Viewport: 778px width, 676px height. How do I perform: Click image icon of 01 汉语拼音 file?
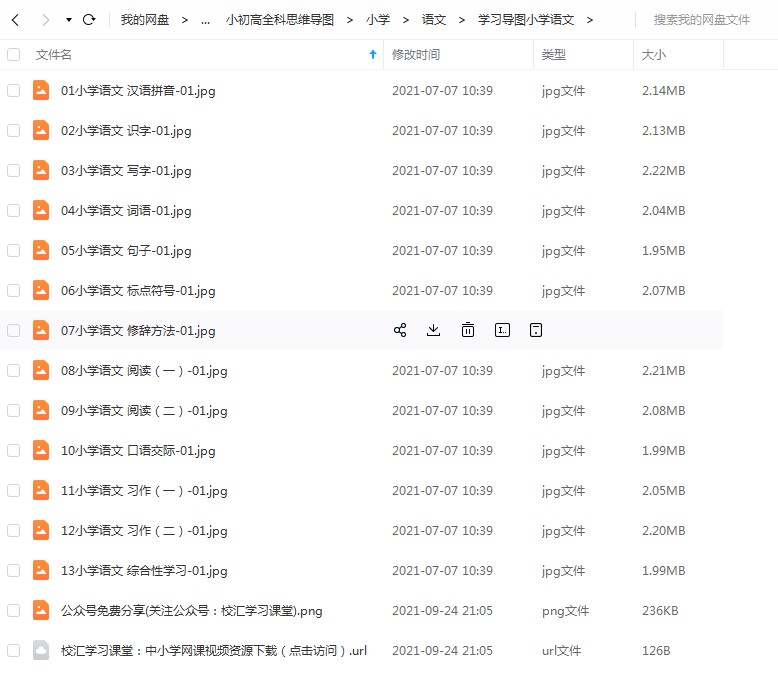(41, 90)
